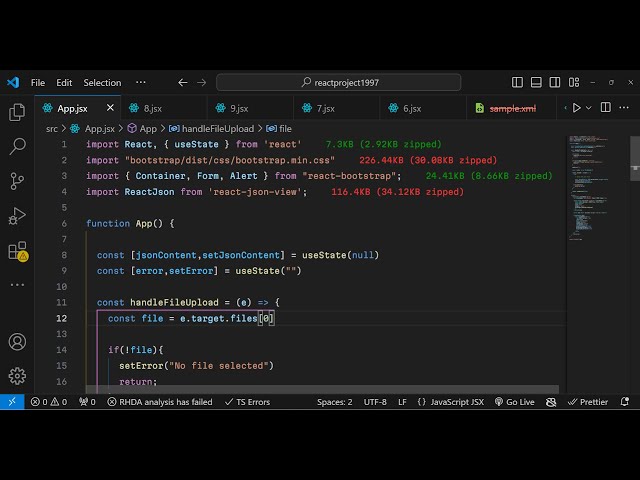
Task: Open the File menu
Action: pos(38,82)
